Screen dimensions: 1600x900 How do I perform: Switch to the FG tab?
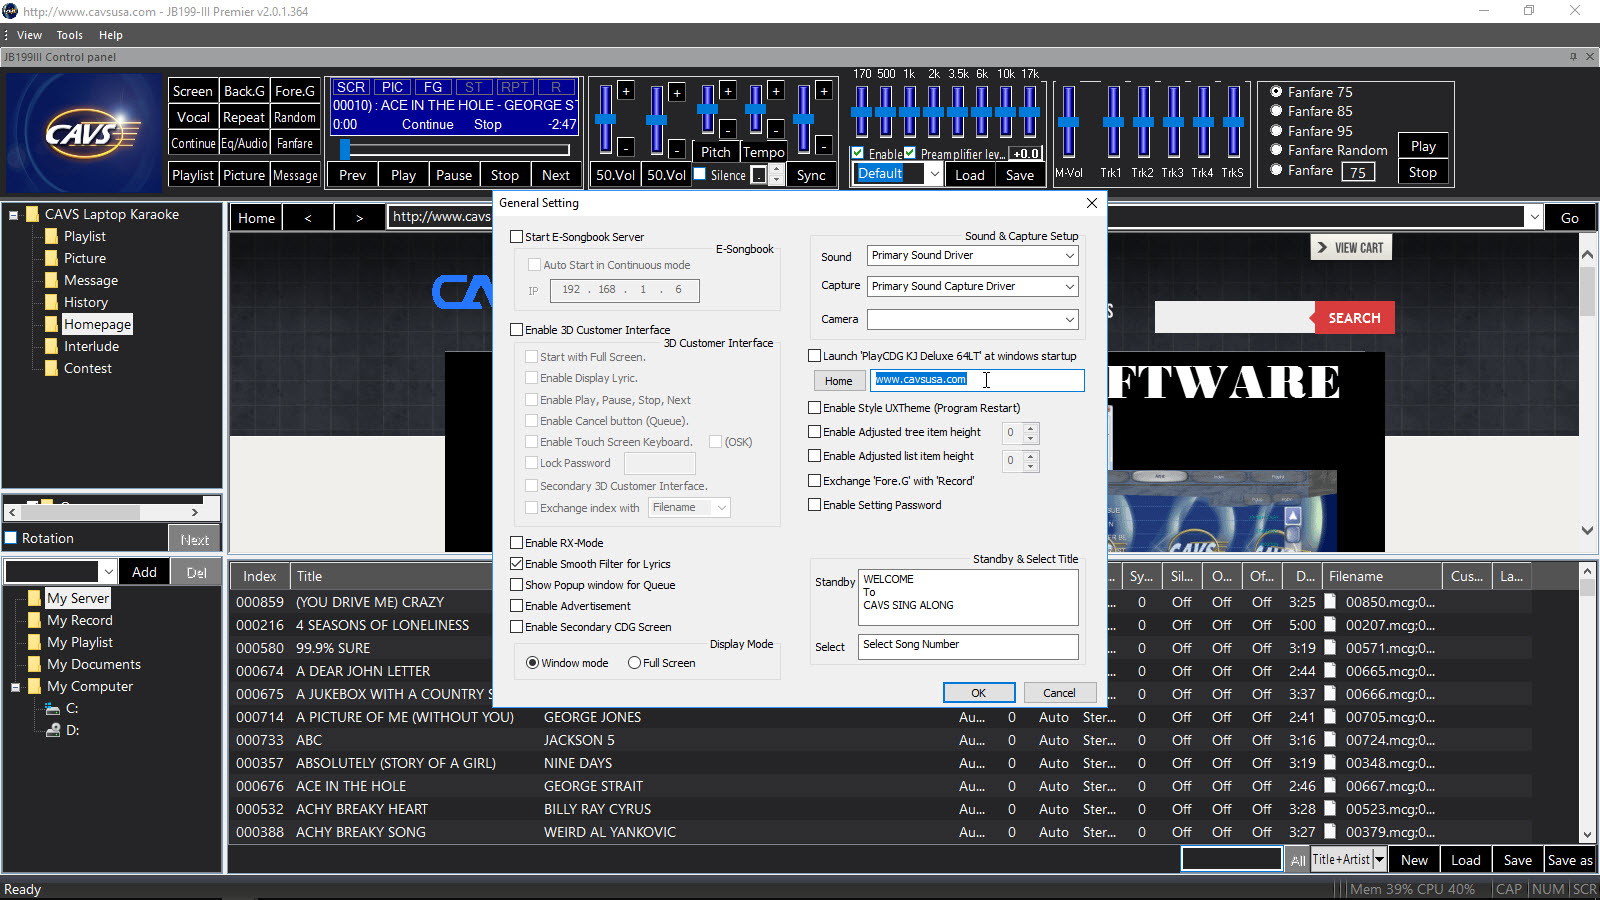click(433, 87)
